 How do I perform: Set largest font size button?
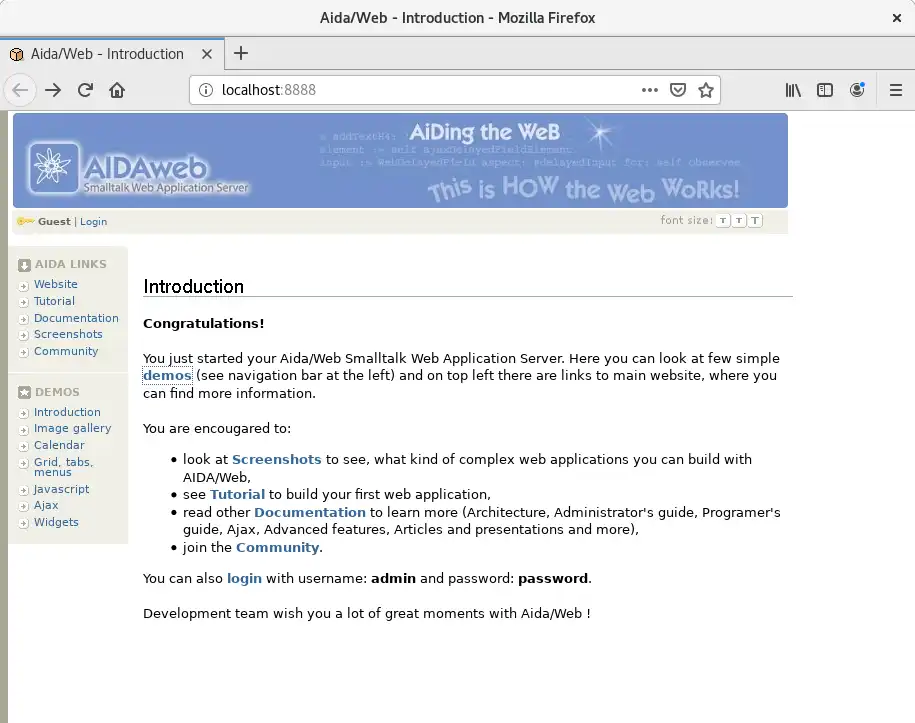[x=755, y=221]
